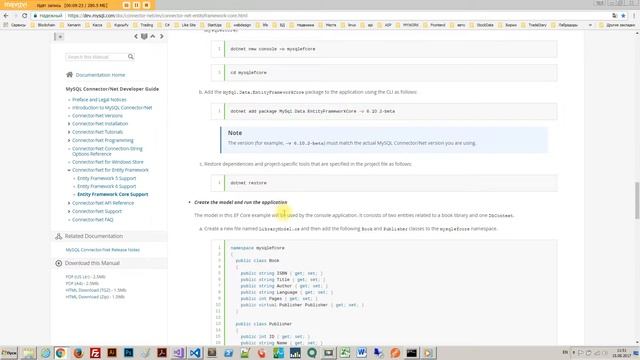Toggle the sidebar collapse button
This screenshot has height=360, width=640.
coord(59,37)
